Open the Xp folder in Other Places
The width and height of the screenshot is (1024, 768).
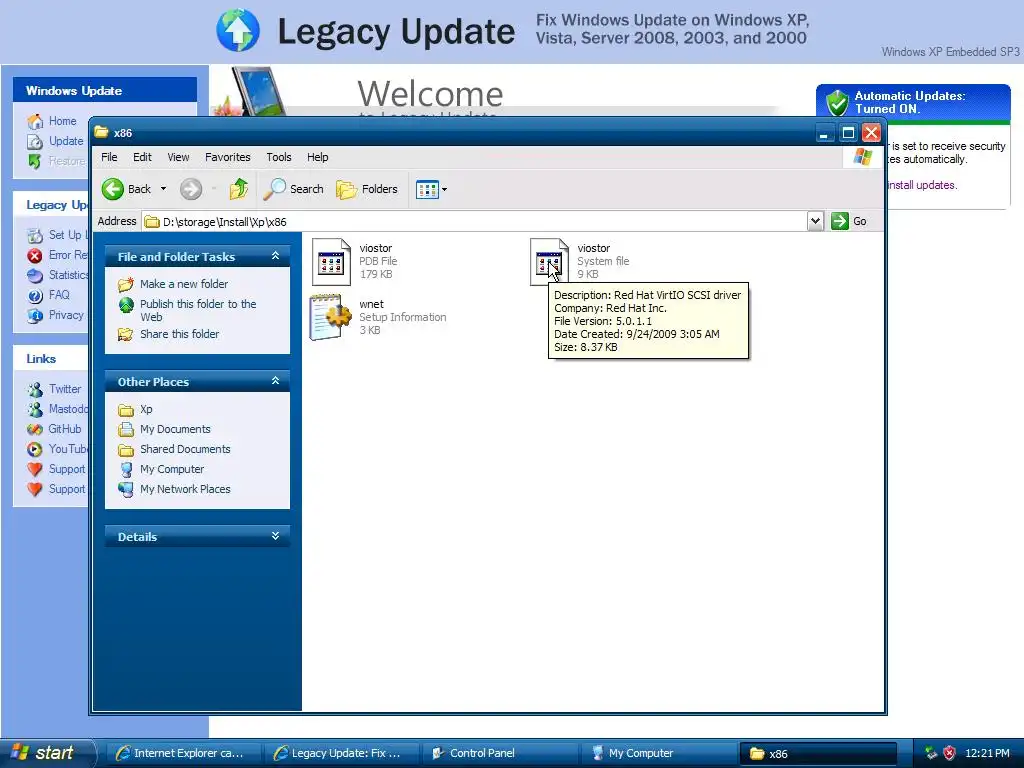coord(146,409)
